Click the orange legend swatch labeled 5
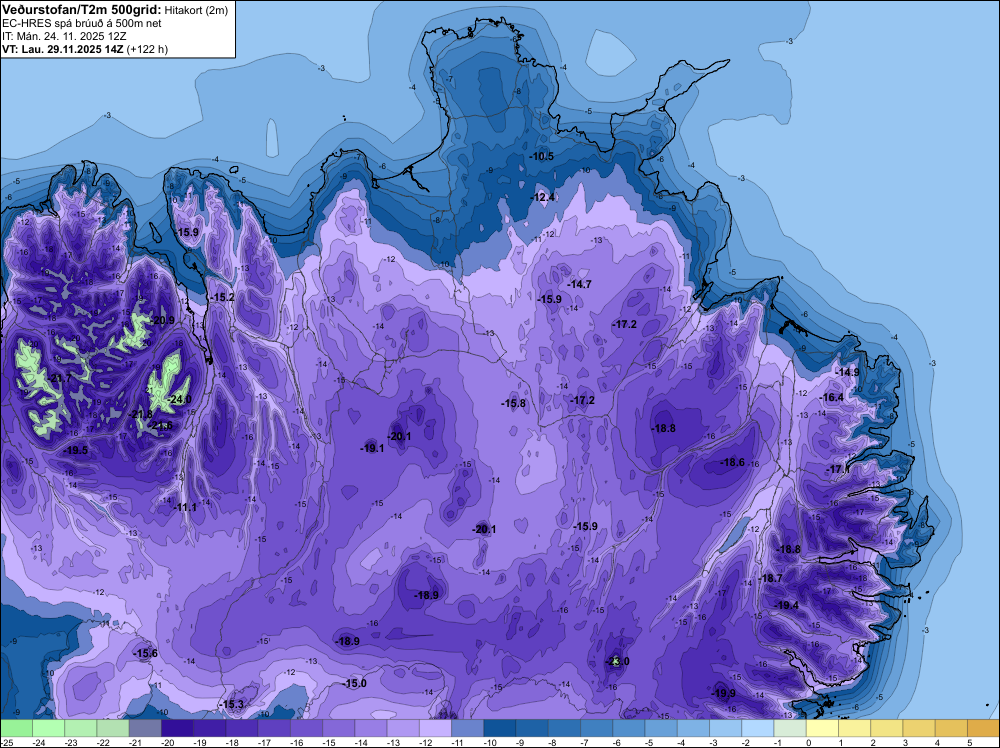This screenshot has height=748, width=1000. tap(983, 728)
